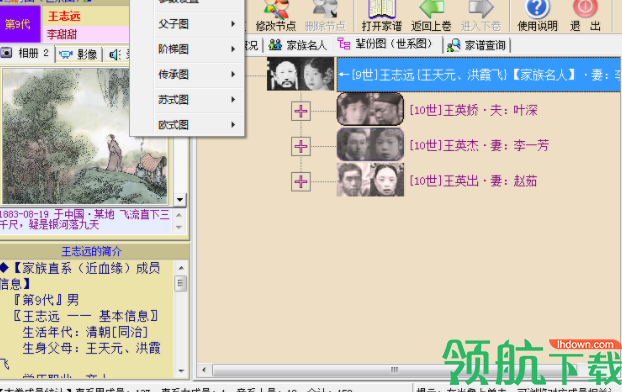Click the 修改节点 toolbar icon
Image resolution: width=622 pixels, height=392 pixels.
276,16
